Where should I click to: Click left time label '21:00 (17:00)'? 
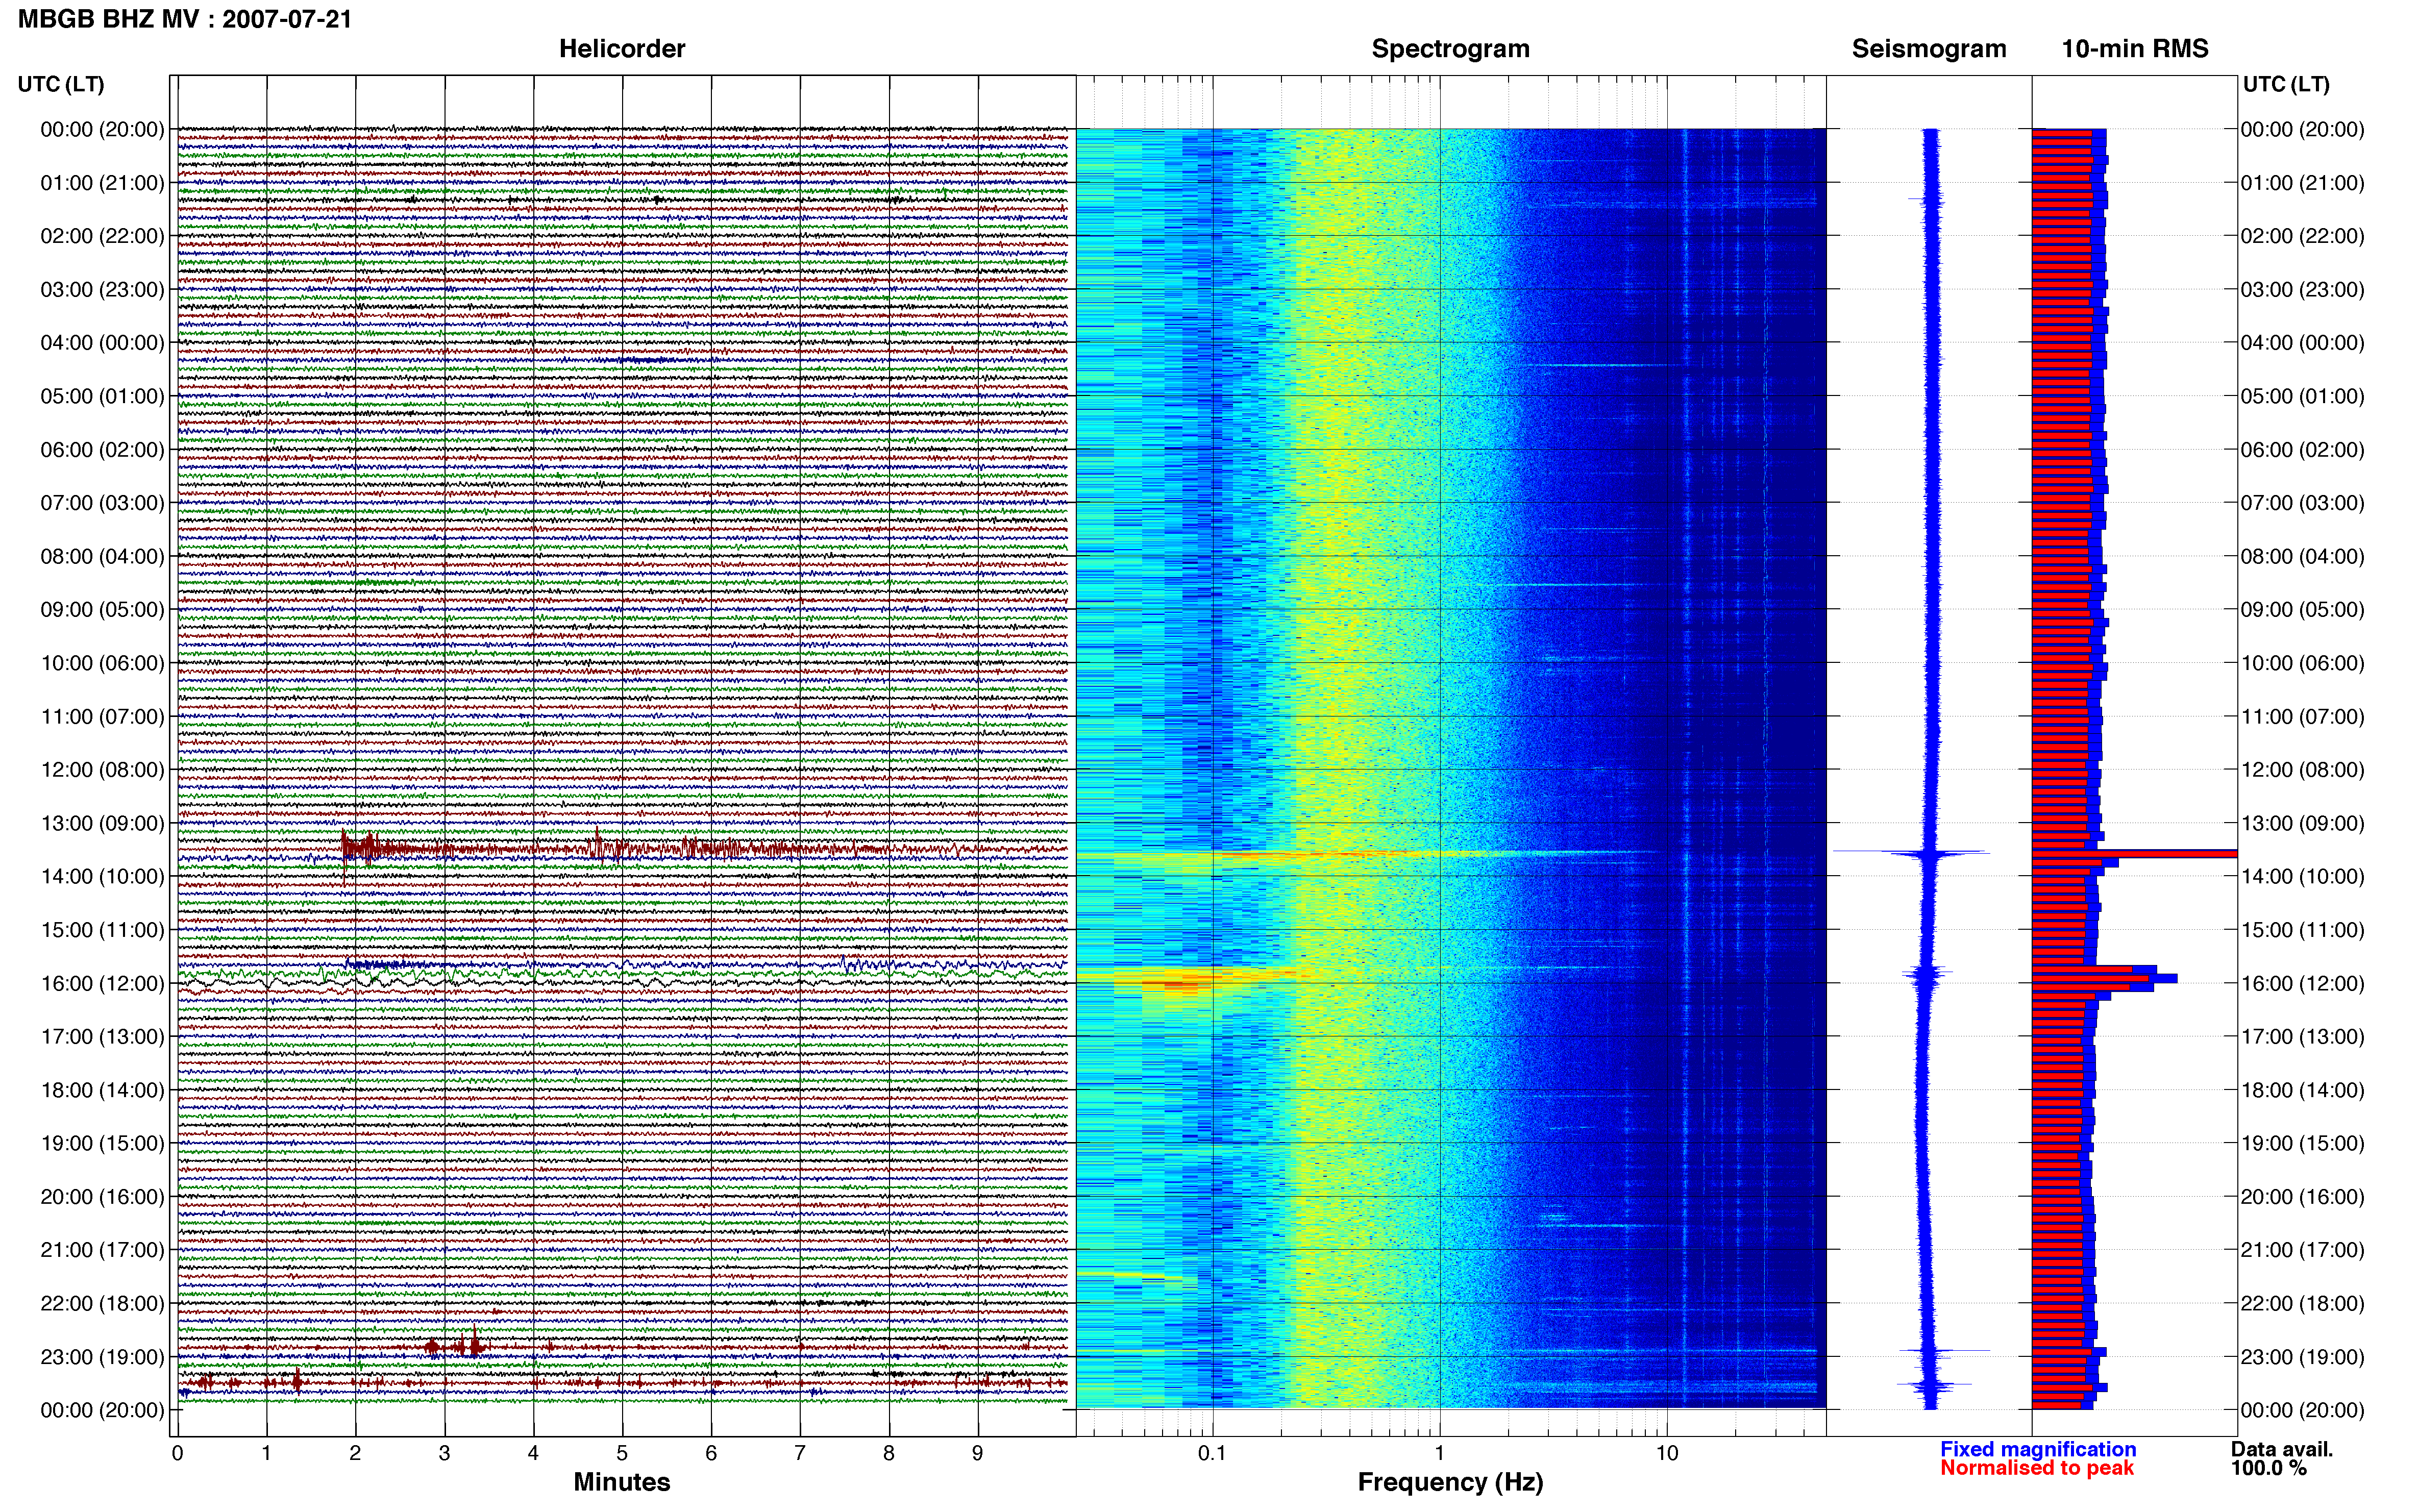(x=102, y=1250)
